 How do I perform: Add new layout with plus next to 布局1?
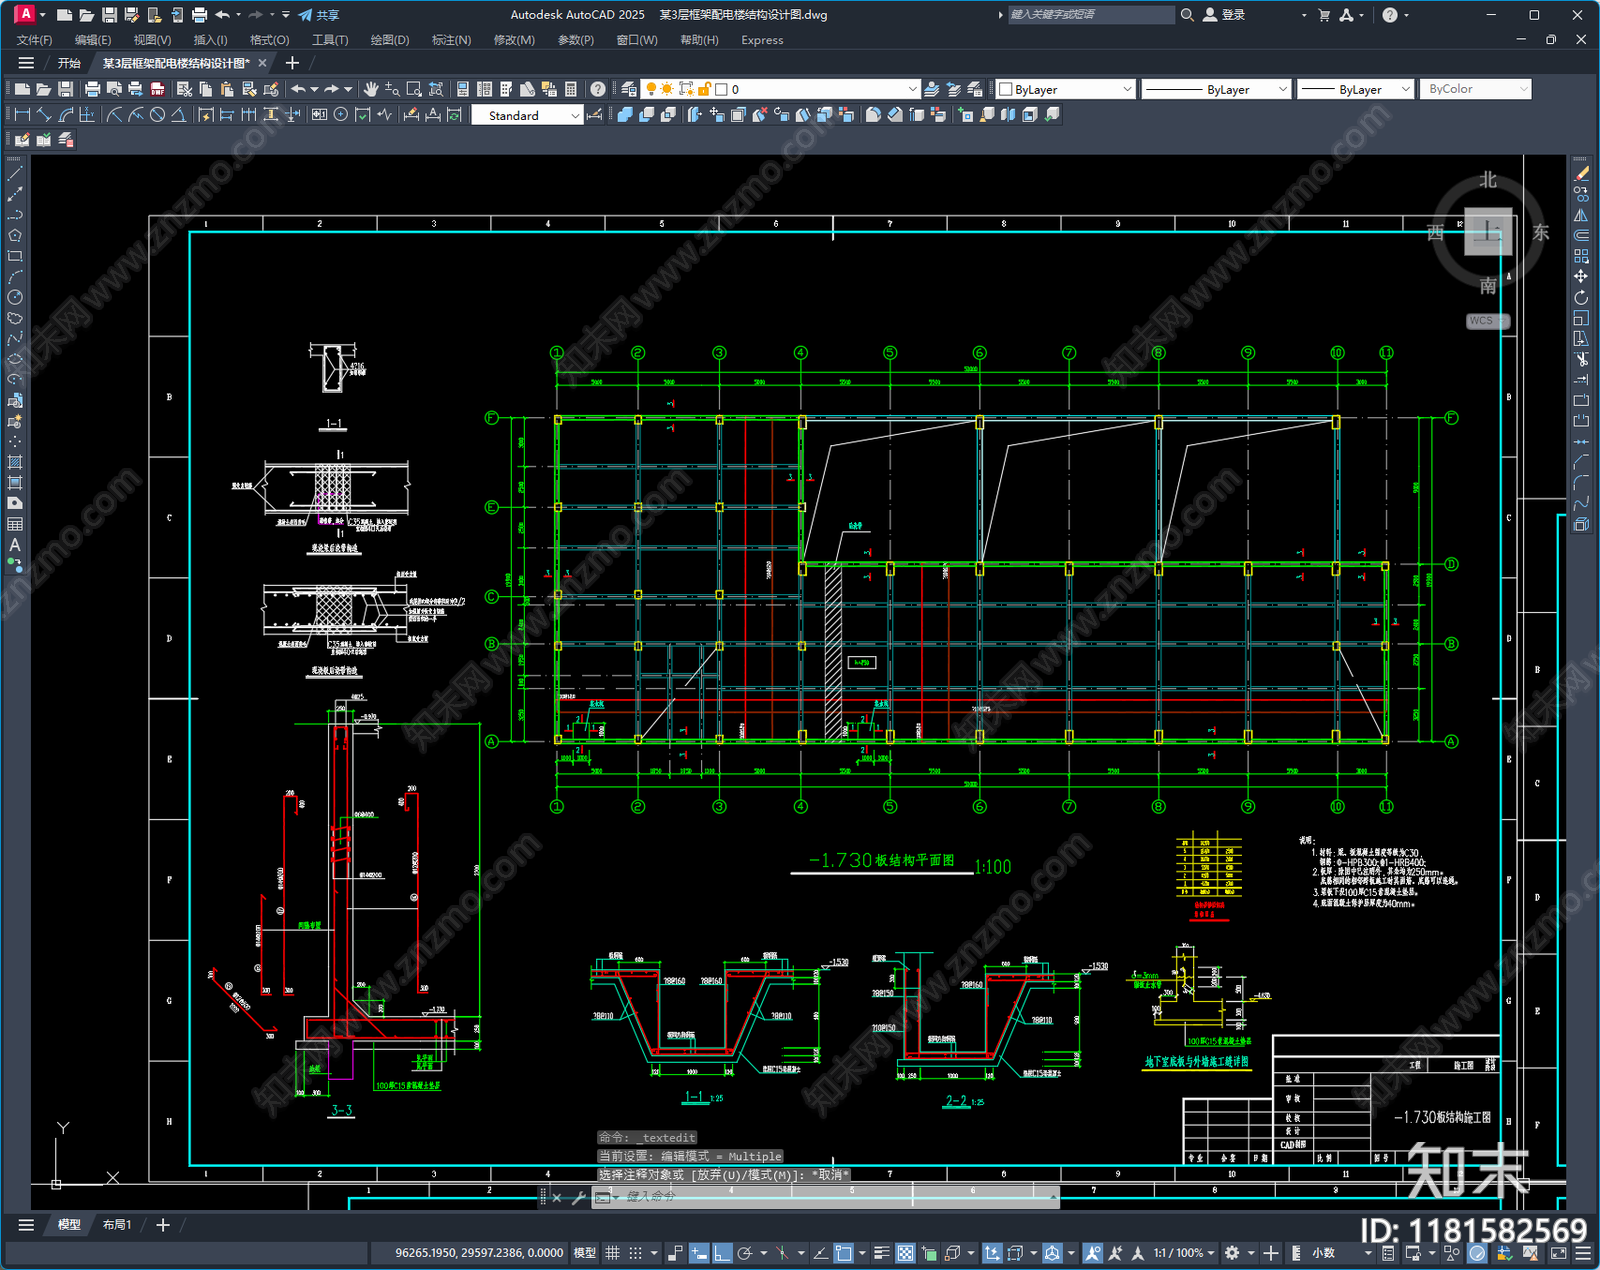tap(163, 1225)
